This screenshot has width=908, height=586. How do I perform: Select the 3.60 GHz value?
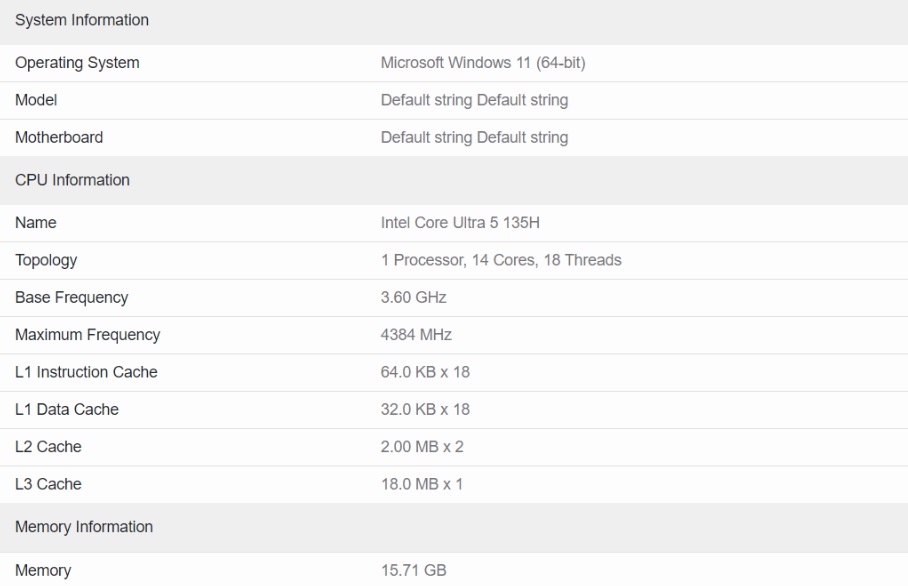coord(413,298)
